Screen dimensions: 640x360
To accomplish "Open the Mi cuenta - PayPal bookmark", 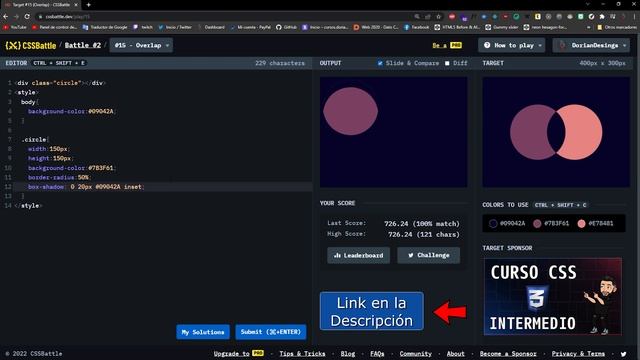I will pyautogui.click(x=250, y=27).
